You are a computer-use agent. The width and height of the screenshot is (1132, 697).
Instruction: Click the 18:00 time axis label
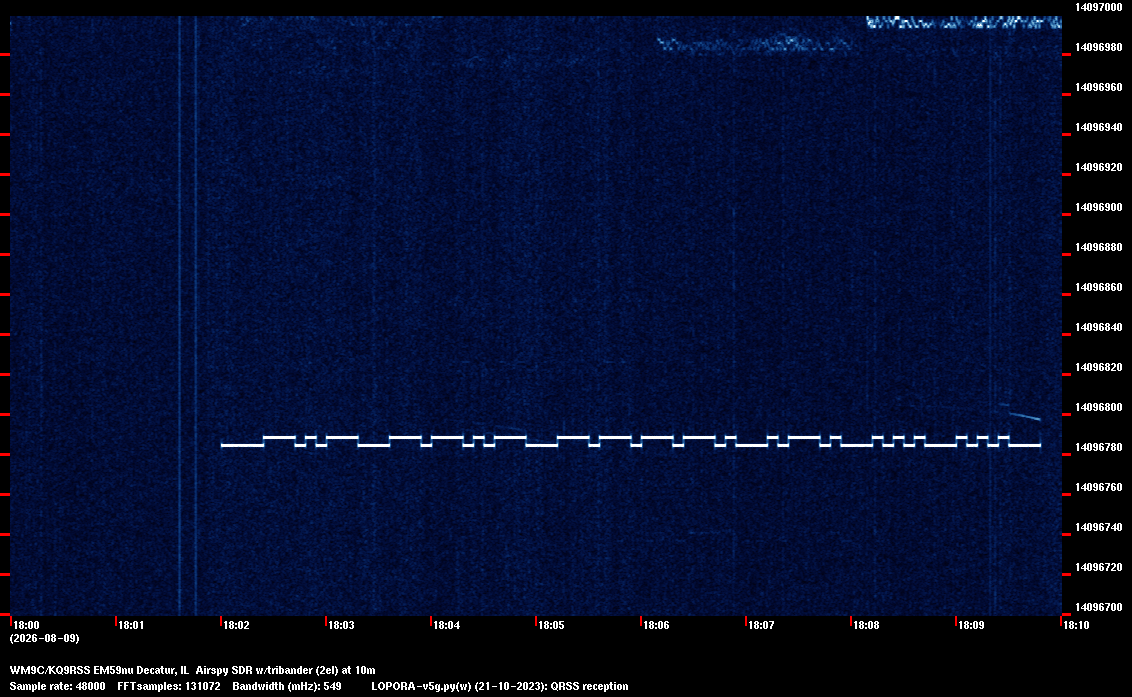[x=27, y=625]
